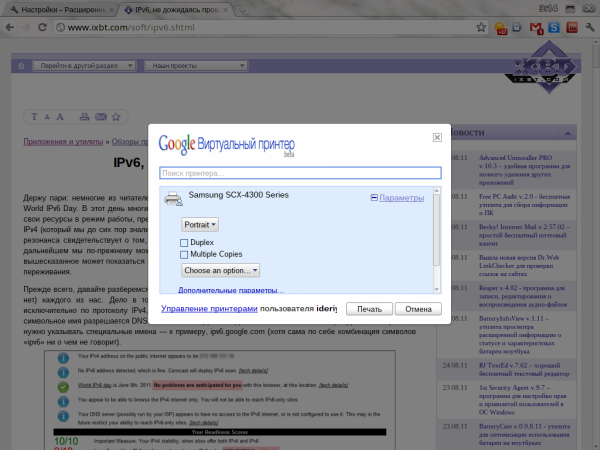Click the article printer icon
Screen dimensions: 600x450
pos(84,117)
